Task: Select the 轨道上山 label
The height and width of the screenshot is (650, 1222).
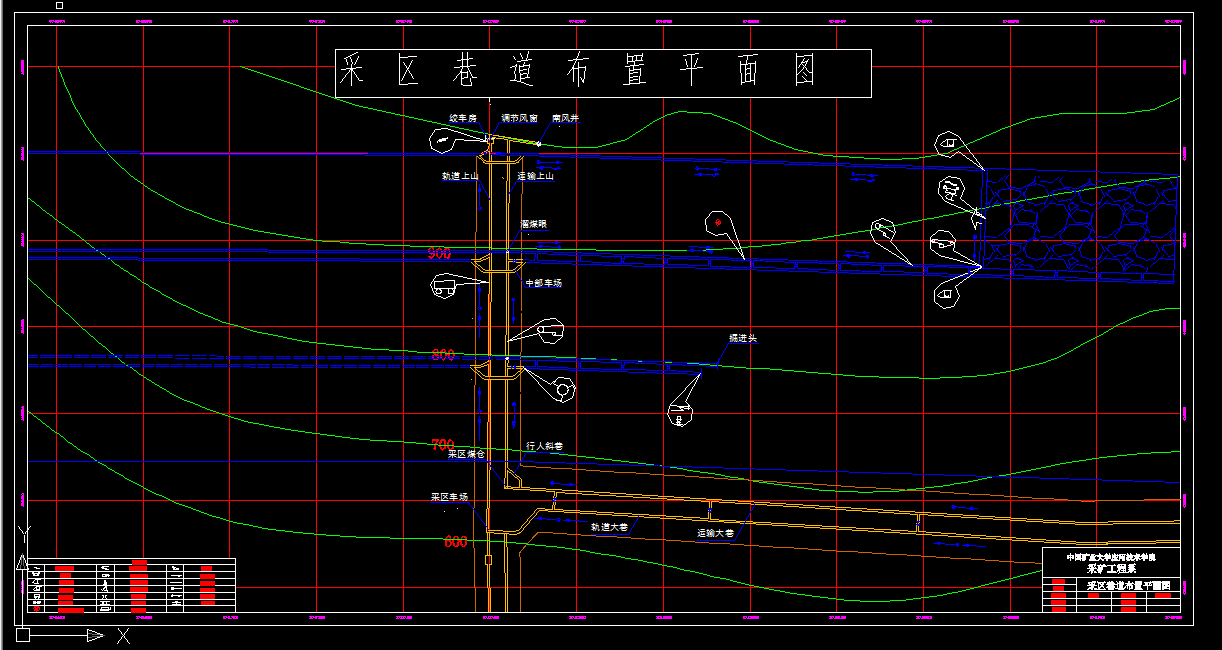Action: tap(461, 176)
